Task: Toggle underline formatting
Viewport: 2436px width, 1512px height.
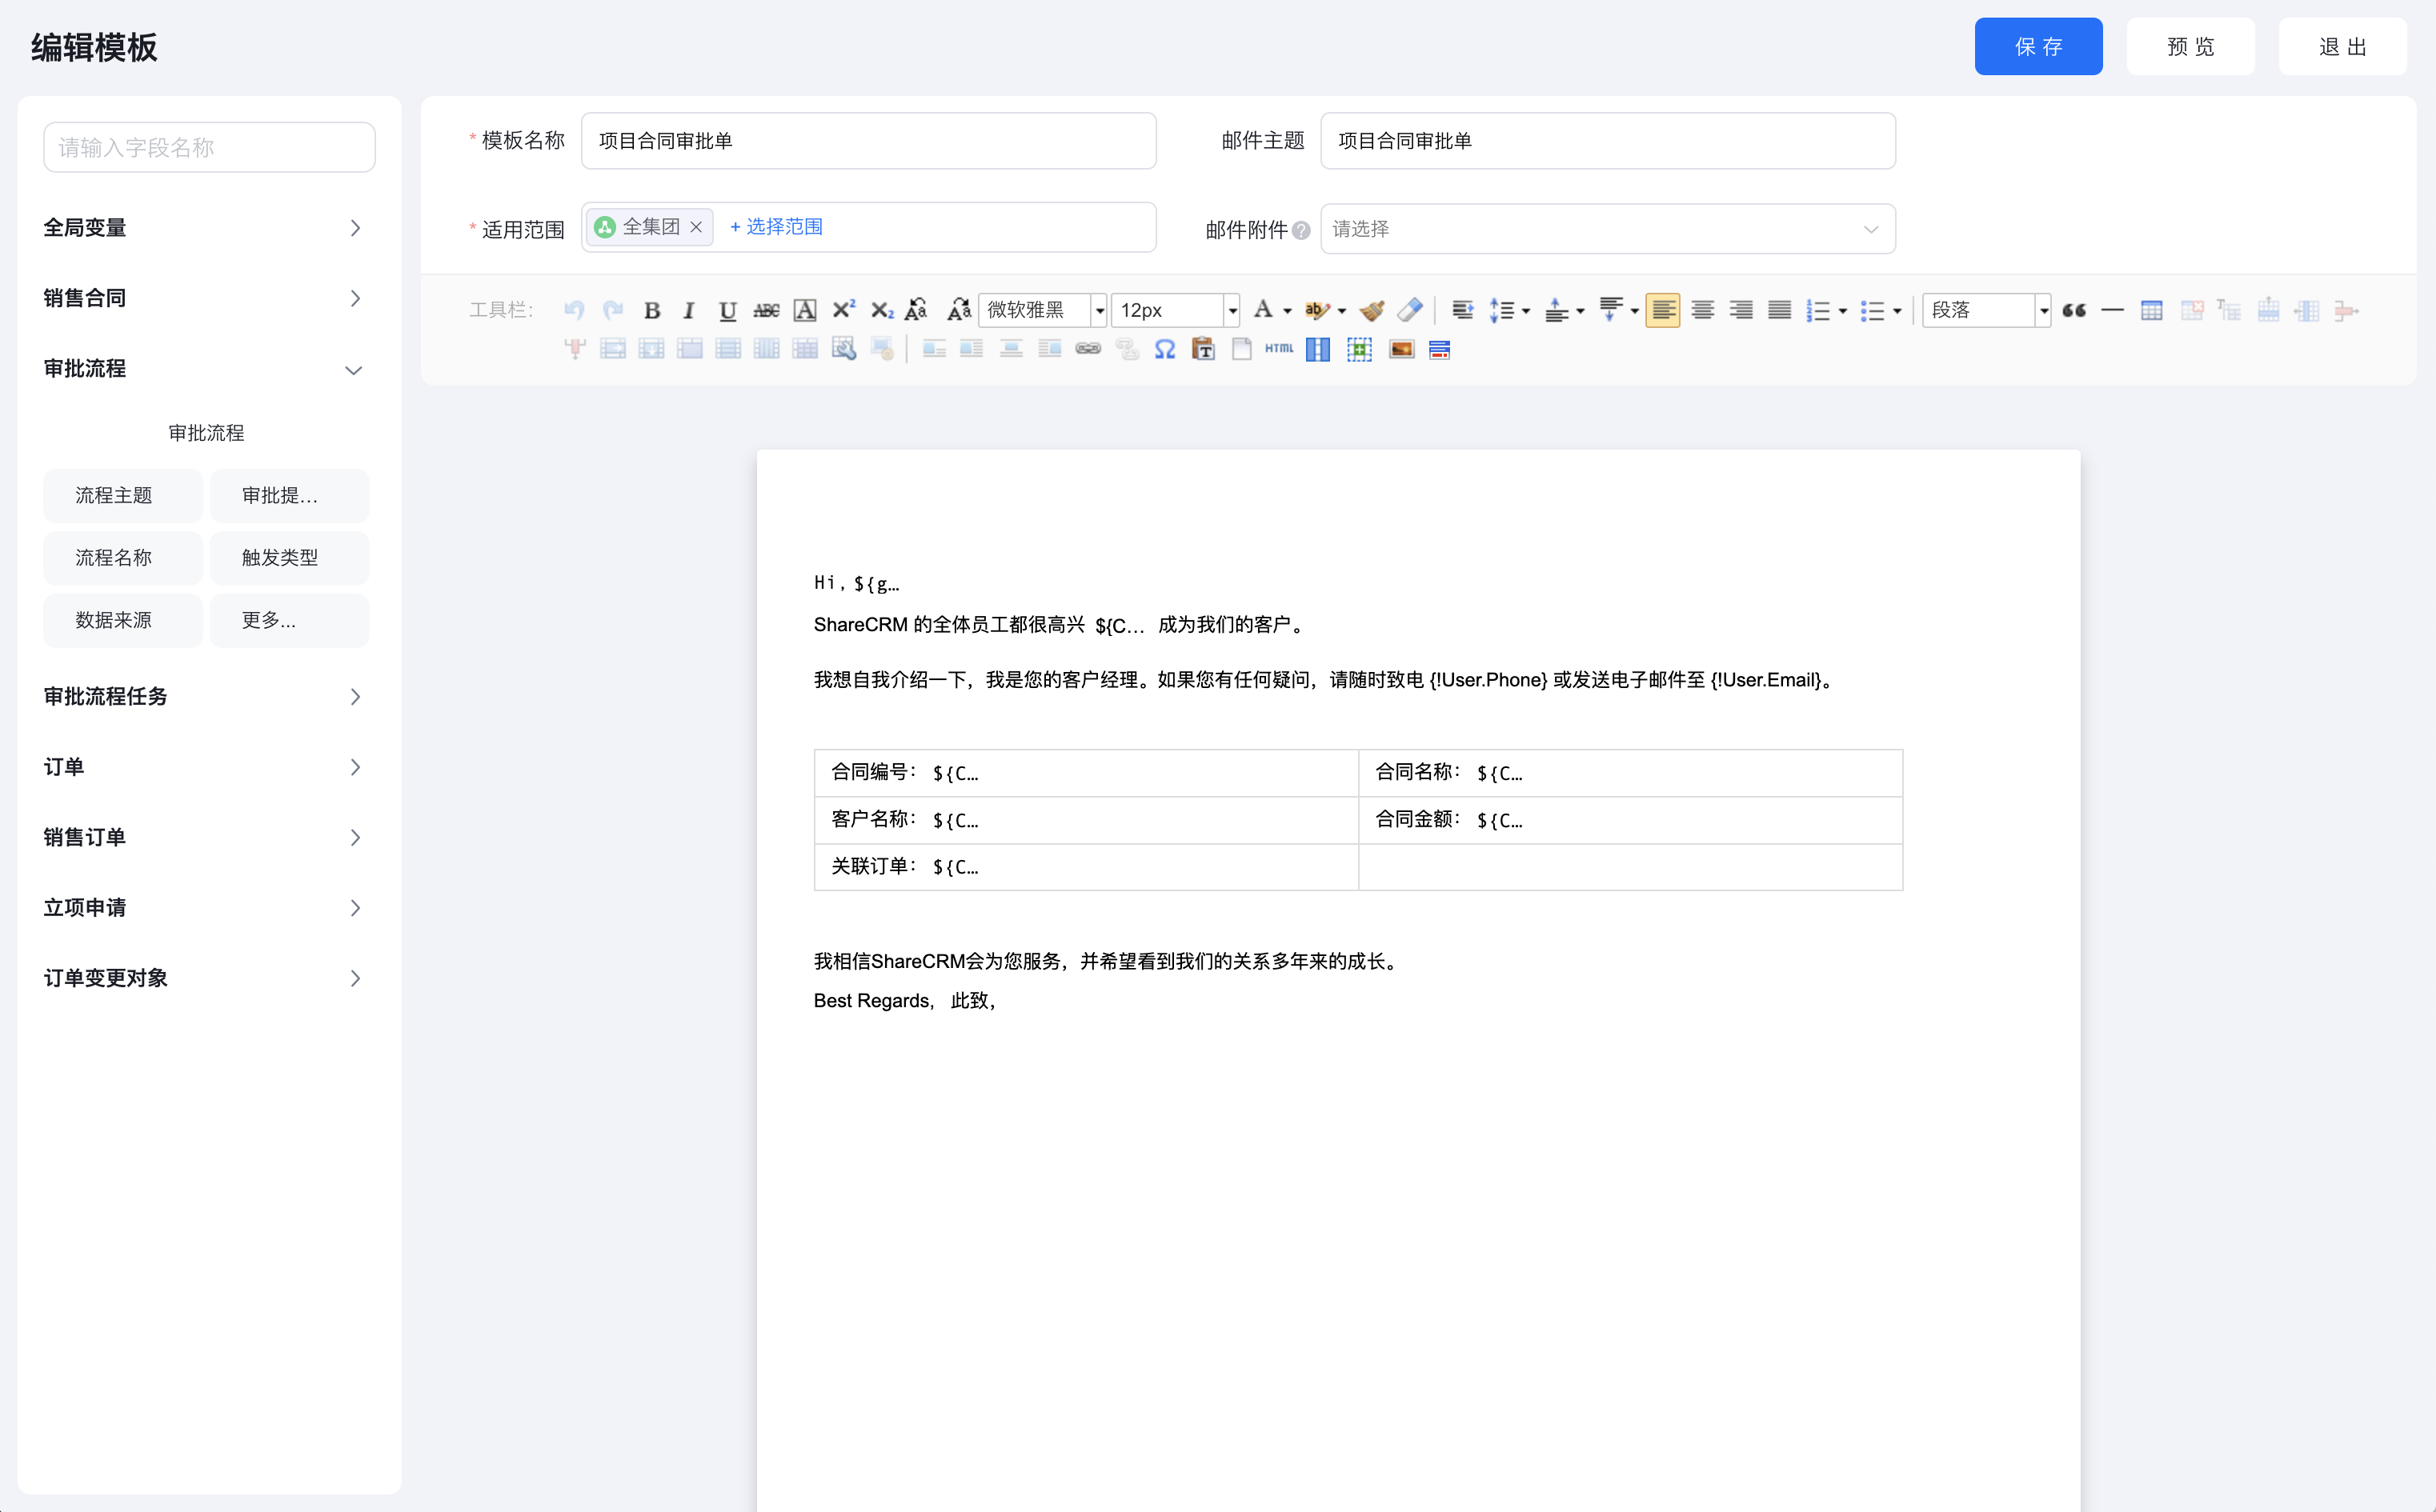Action: pyautogui.click(x=727, y=311)
